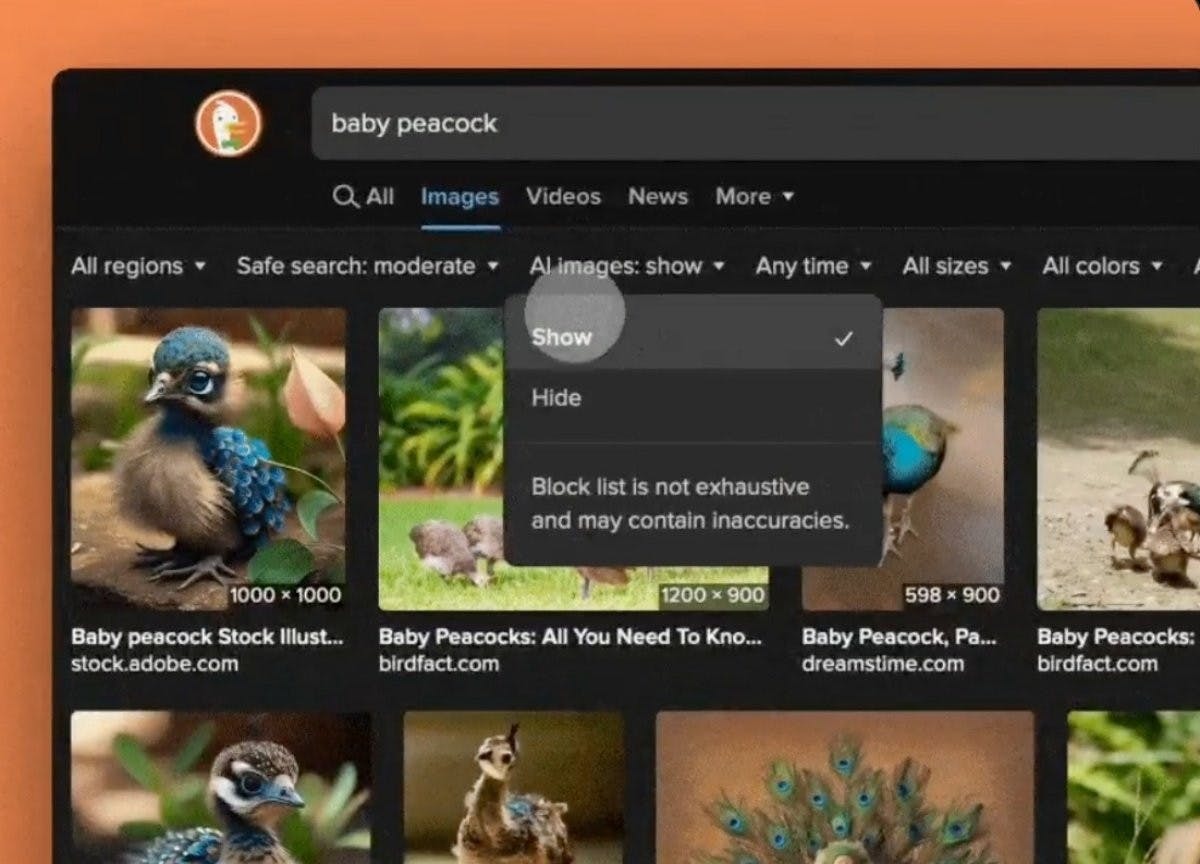1200x864 pixels.
Task: Open the All sizes filter
Action: pyautogui.click(x=957, y=267)
